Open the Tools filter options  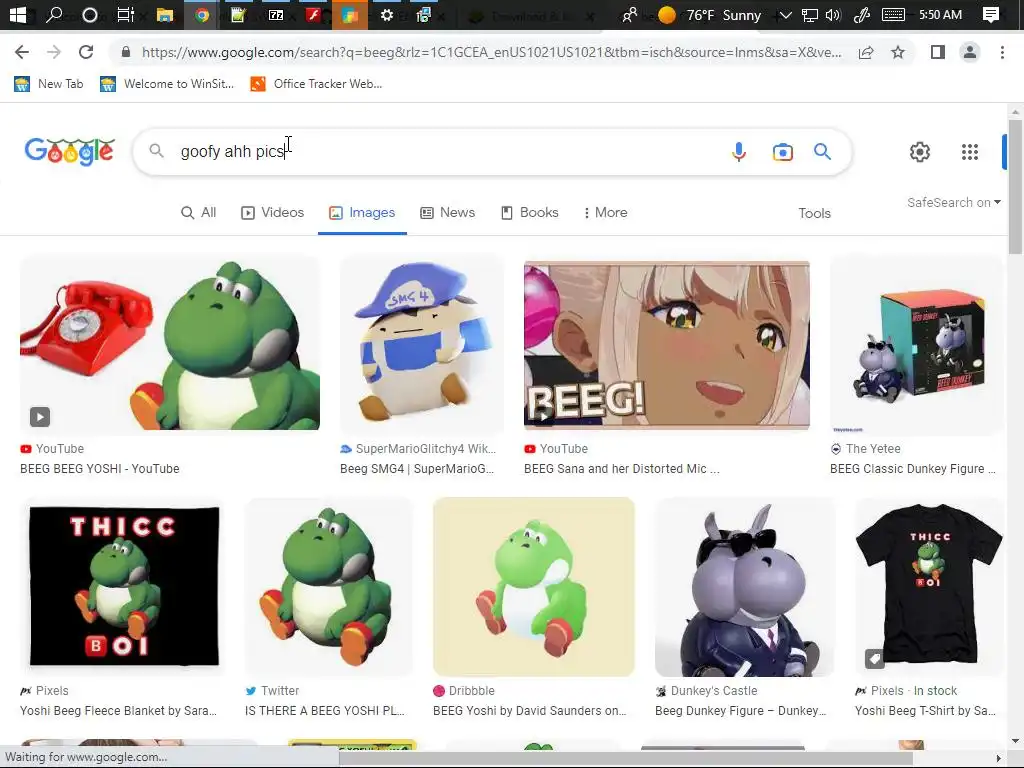[814, 213]
